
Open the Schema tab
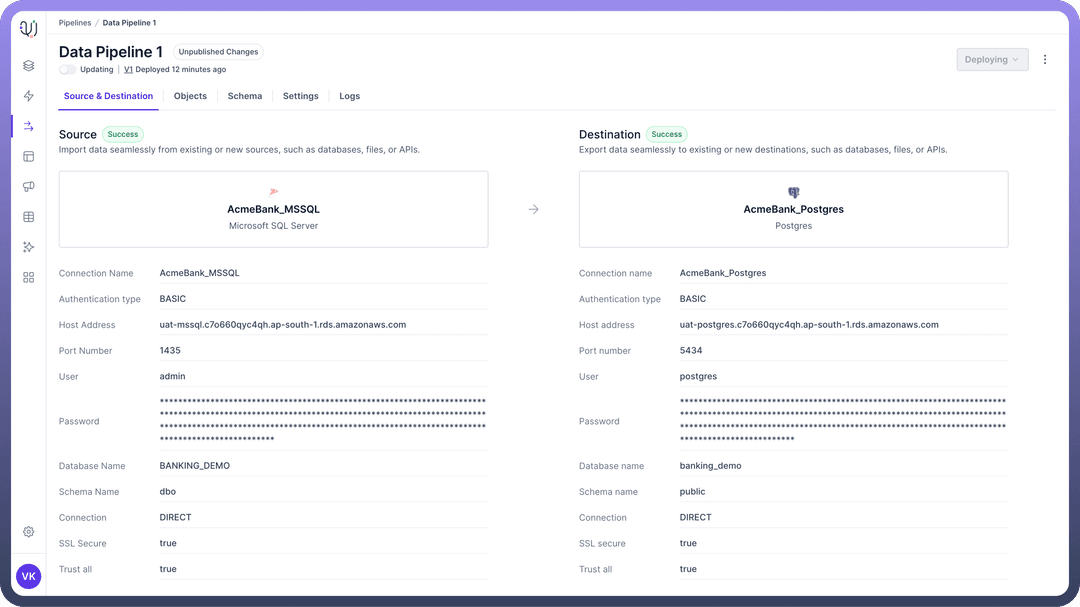click(x=245, y=96)
